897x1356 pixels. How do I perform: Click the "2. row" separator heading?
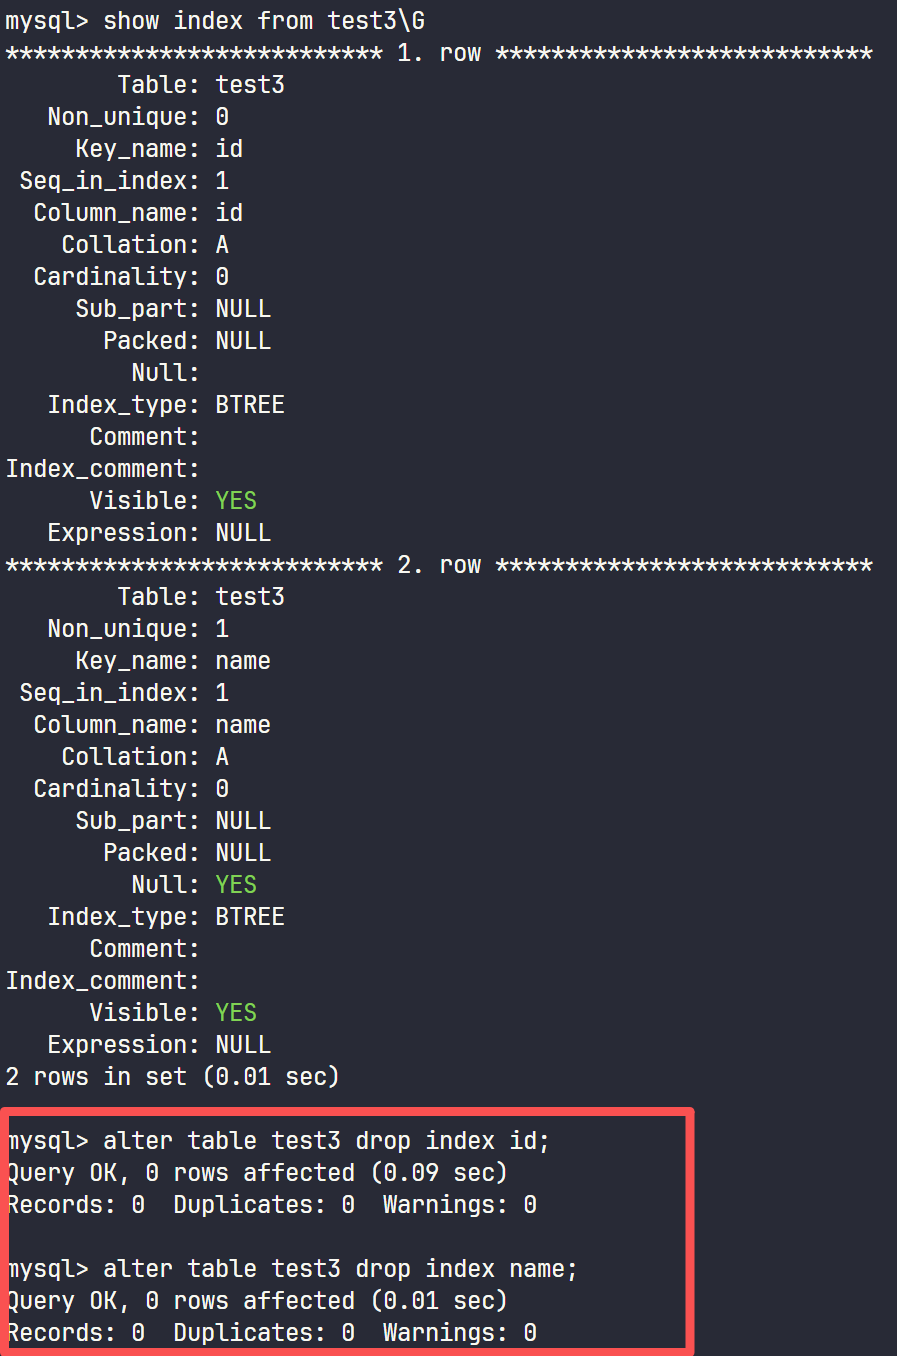pos(439,565)
